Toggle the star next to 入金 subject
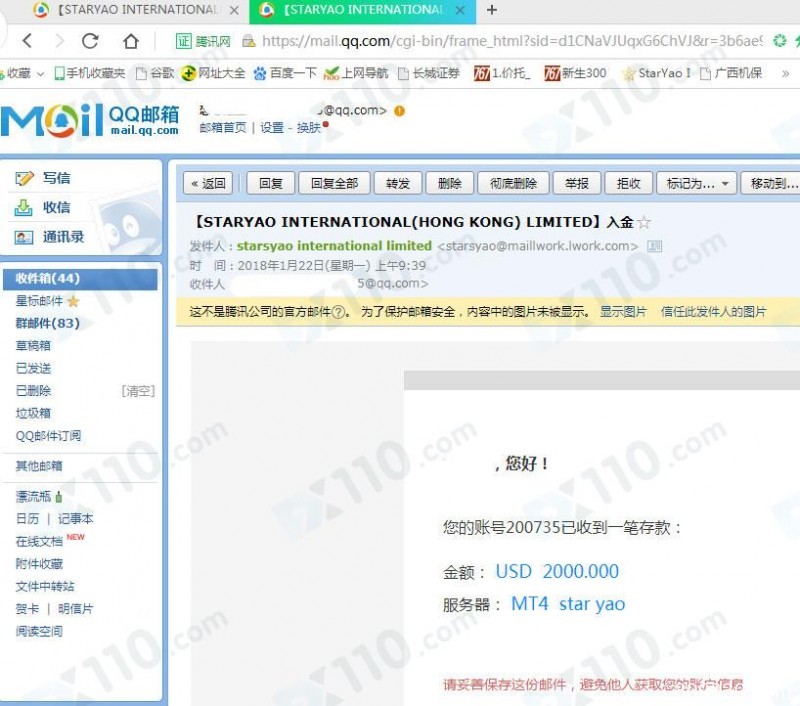 pos(644,222)
